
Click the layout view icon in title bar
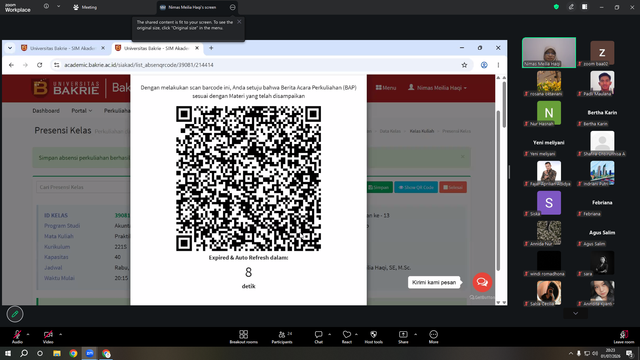coord(585,7)
